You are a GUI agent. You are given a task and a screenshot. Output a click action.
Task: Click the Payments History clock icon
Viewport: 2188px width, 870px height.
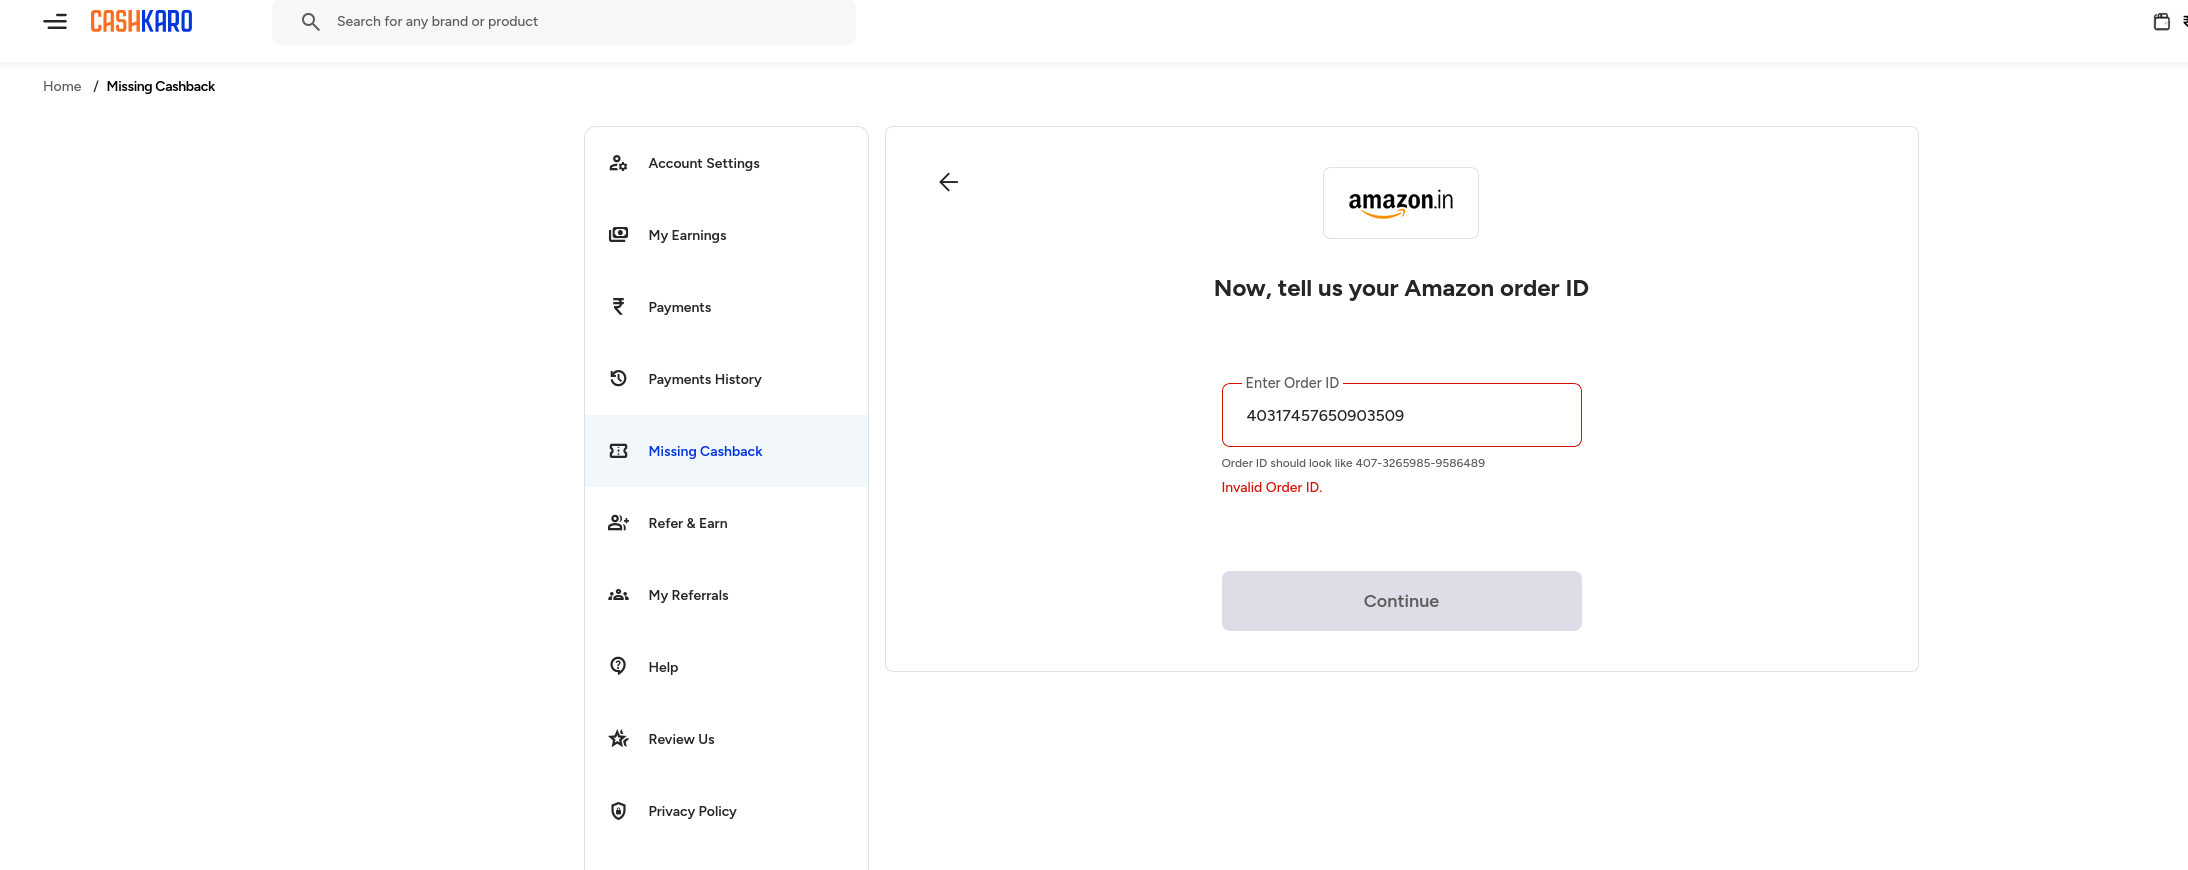(618, 379)
